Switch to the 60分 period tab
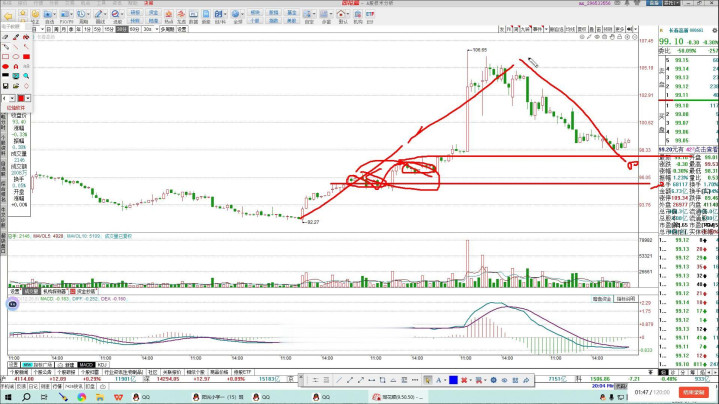 pyautogui.click(x=134, y=29)
